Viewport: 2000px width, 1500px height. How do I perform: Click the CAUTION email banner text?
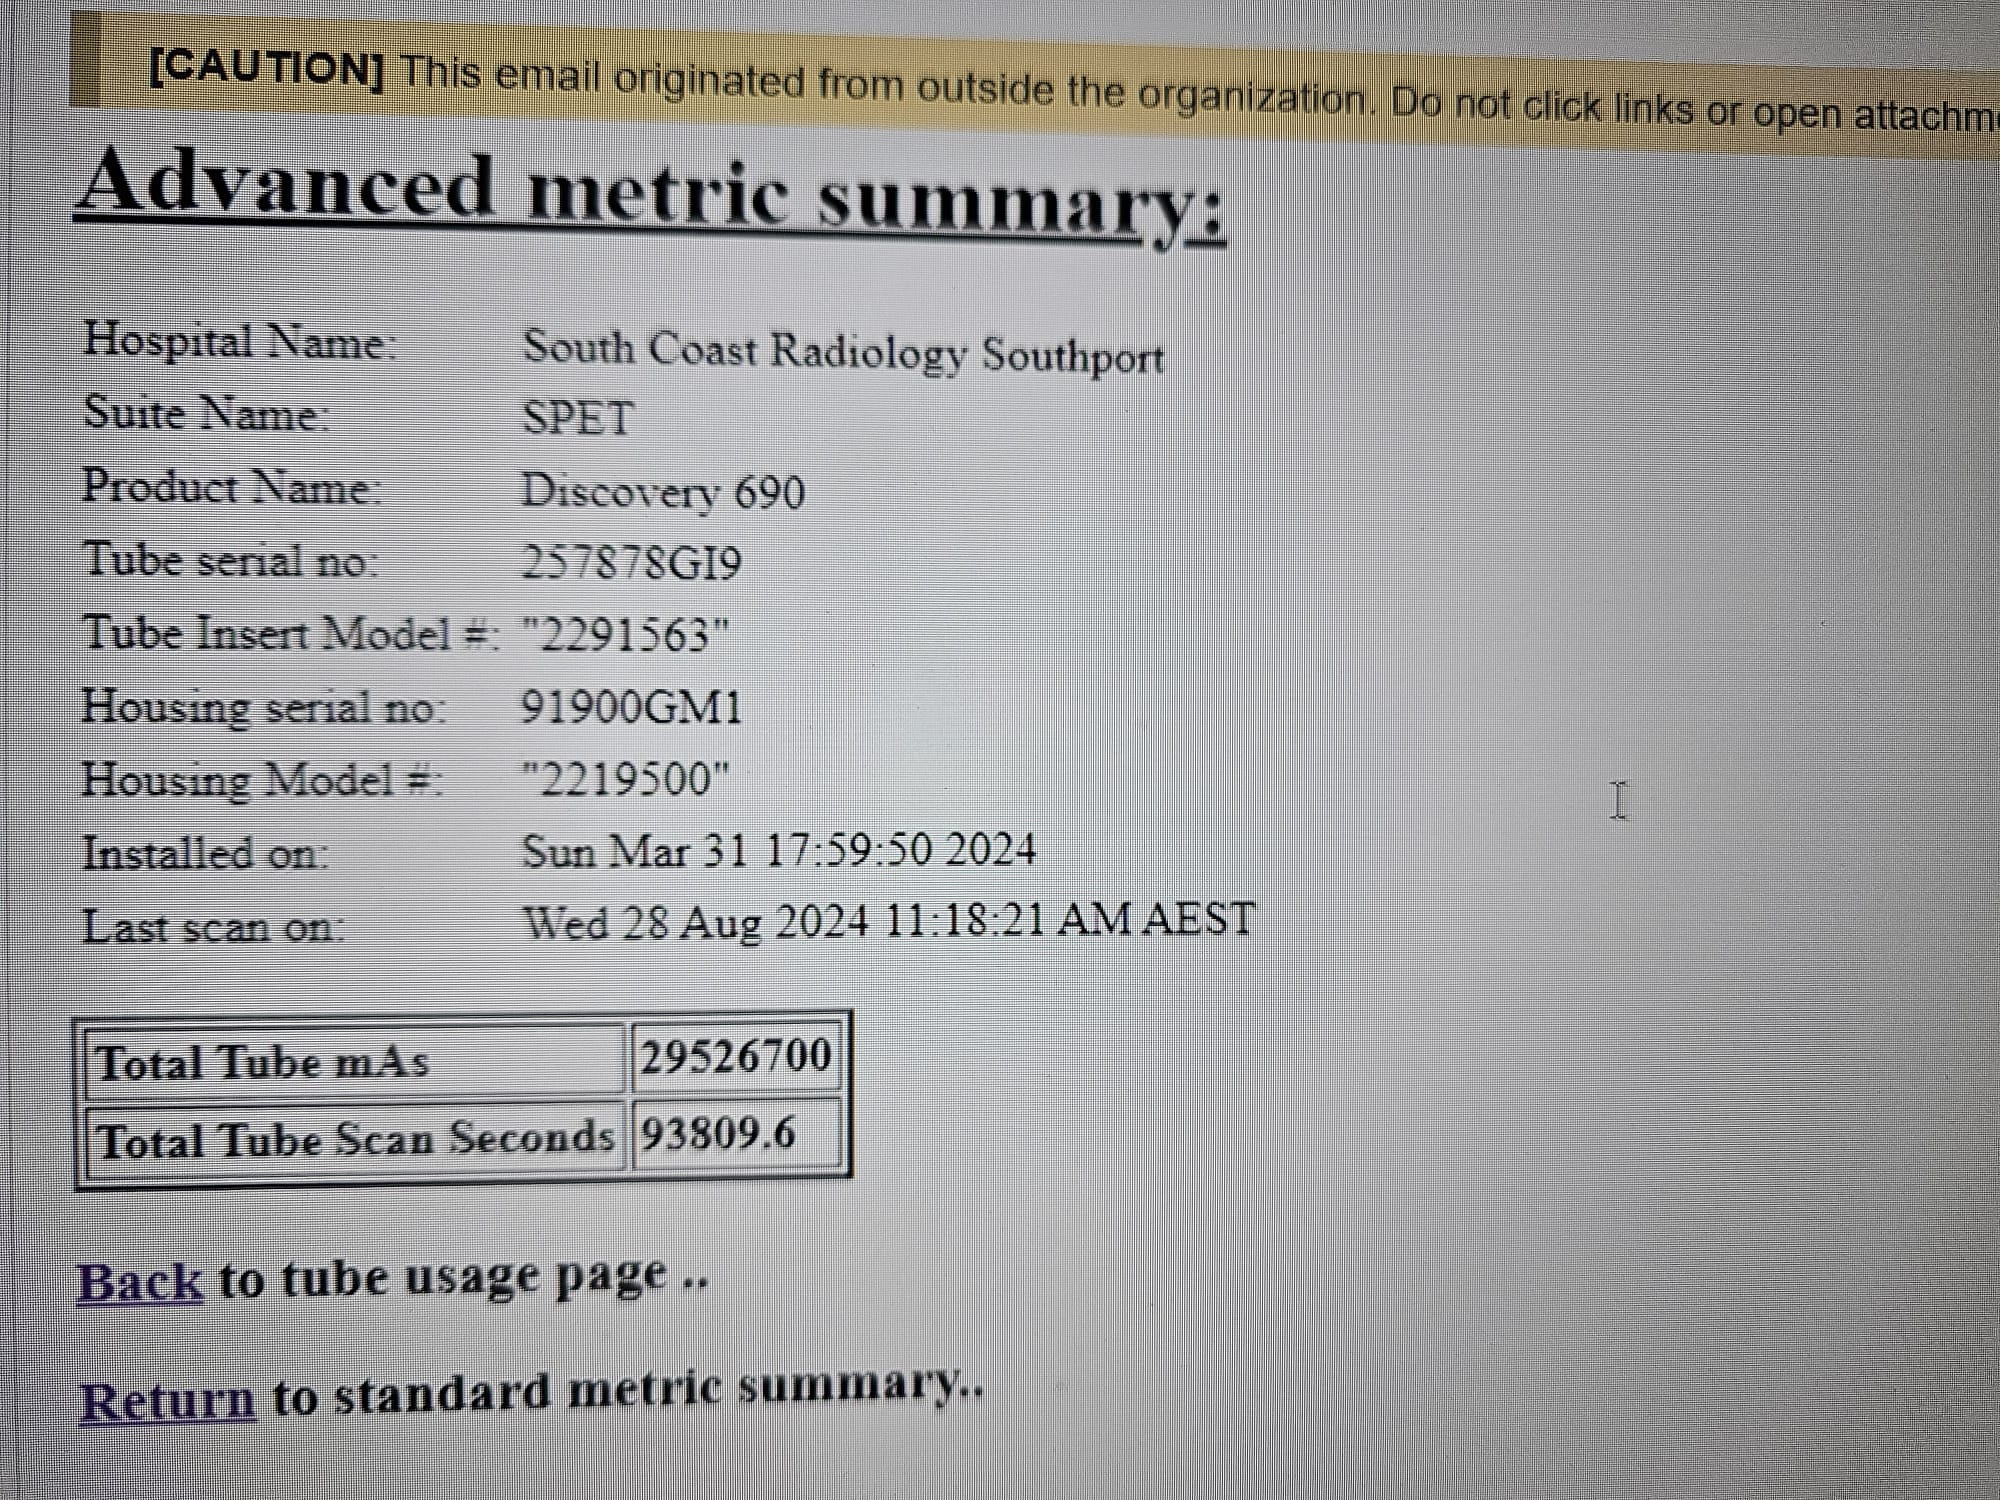coord(1073,91)
